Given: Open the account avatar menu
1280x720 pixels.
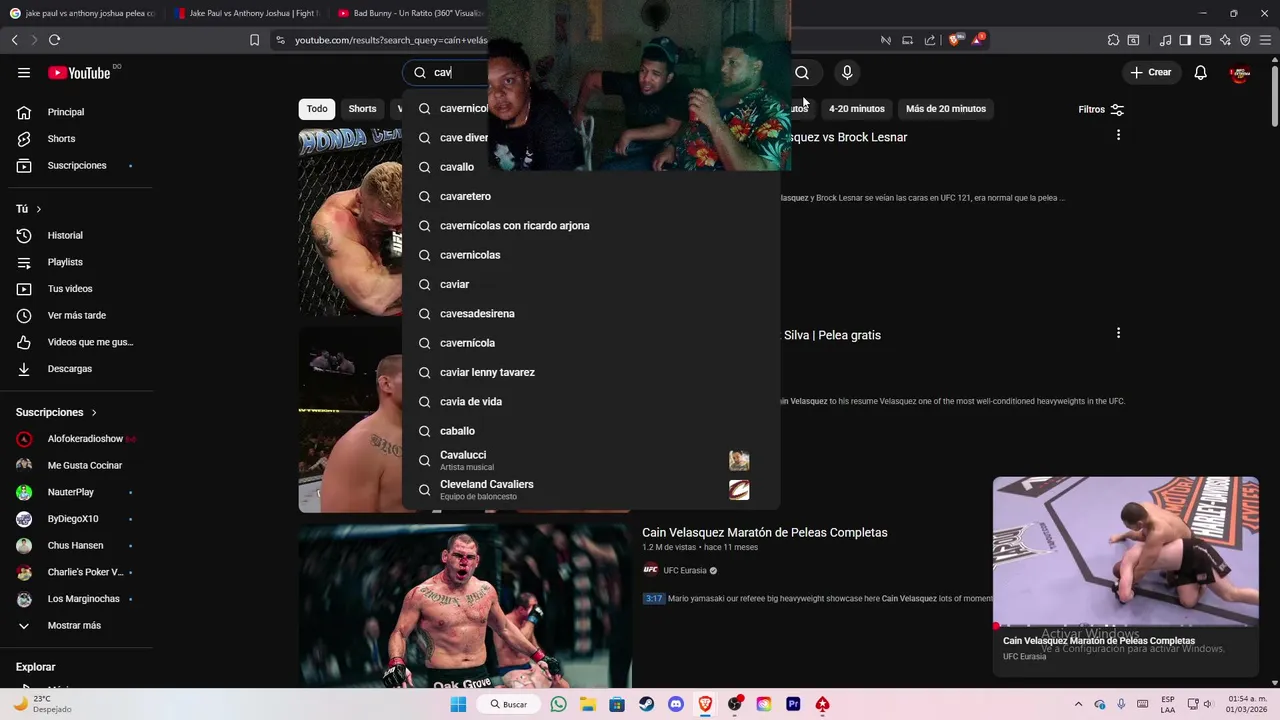Looking at the screenshot, I should 1240,72.
